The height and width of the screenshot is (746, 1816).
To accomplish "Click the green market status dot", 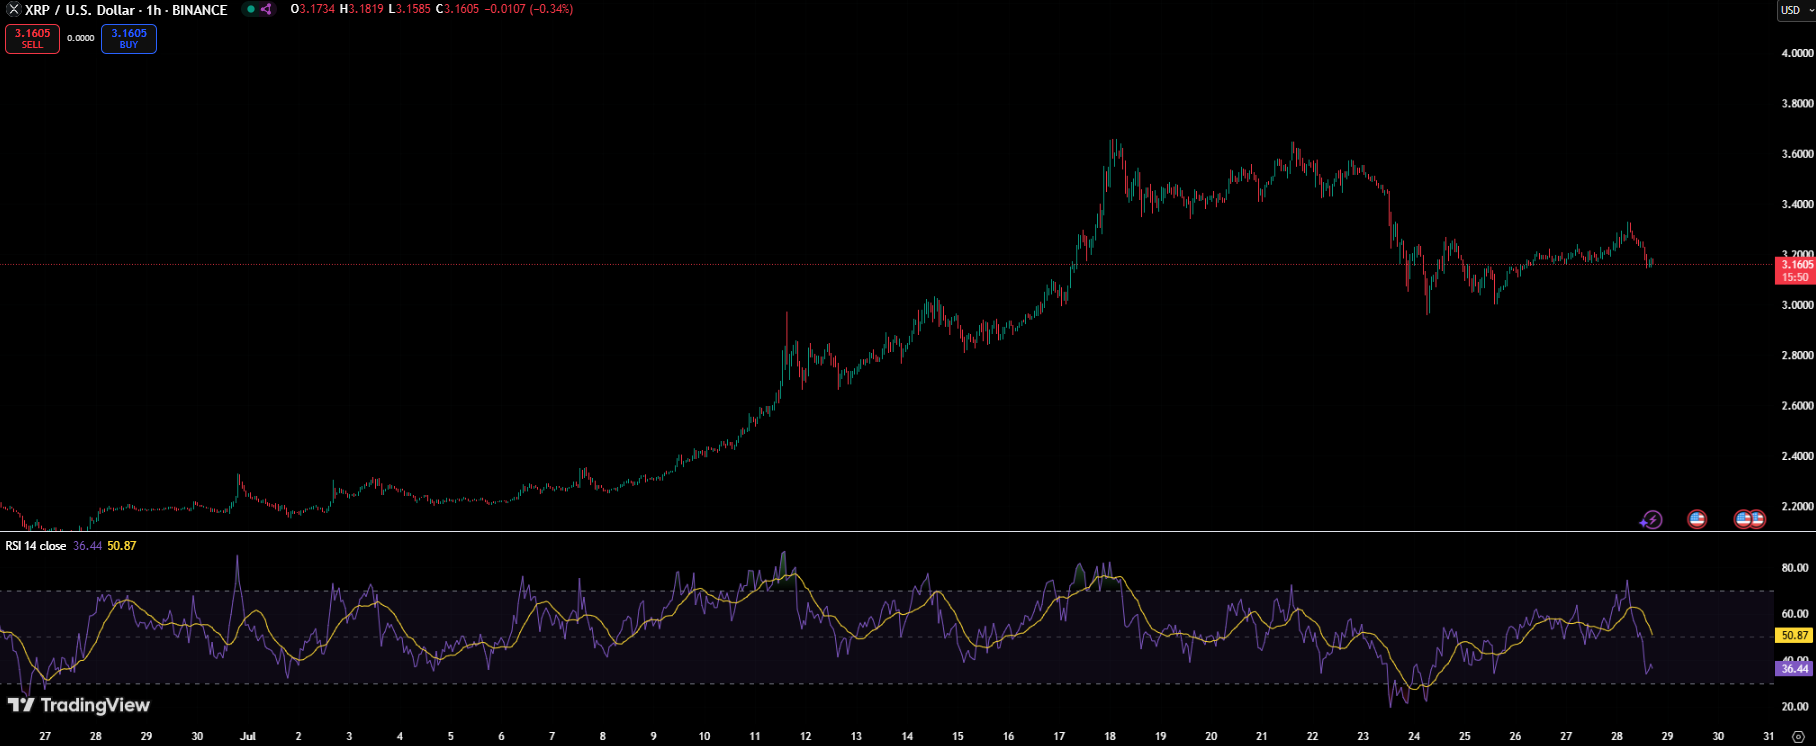I will pos(250,9).
